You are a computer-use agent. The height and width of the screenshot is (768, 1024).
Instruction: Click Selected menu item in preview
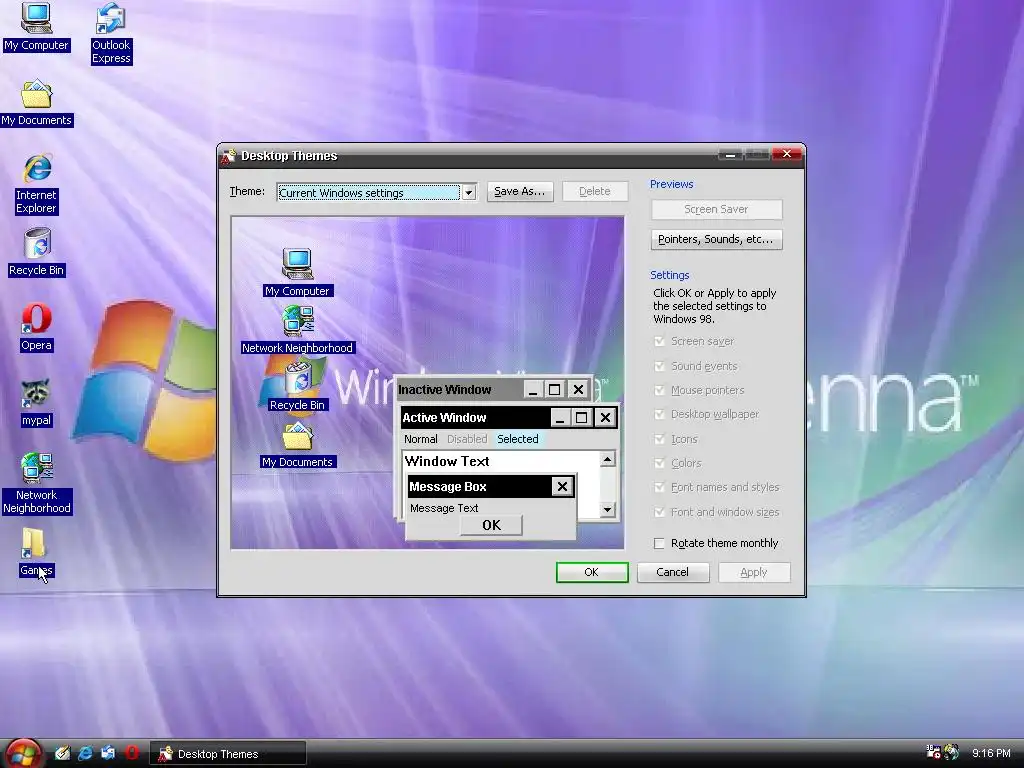tap(518, 439)
